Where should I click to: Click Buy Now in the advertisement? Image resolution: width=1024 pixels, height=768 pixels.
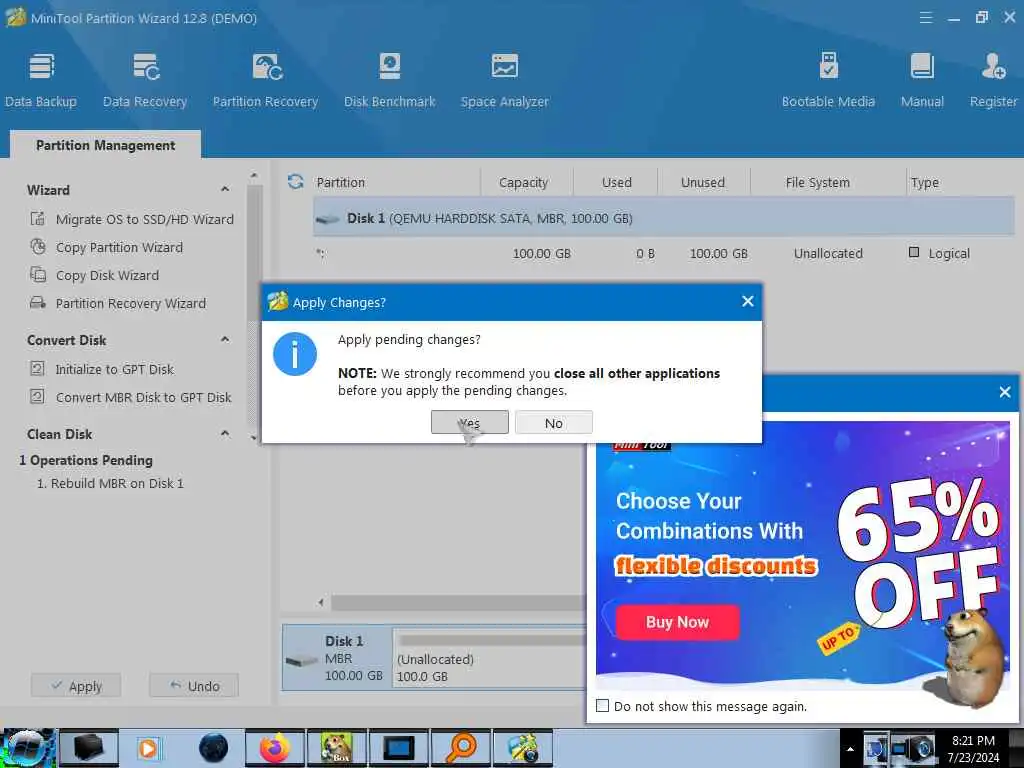click(677, 622)
